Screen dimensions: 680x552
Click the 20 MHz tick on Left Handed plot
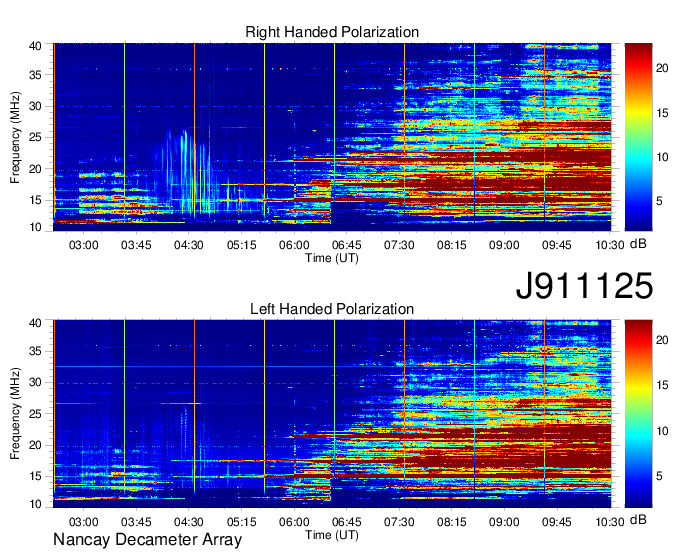[x=35, y=445]
